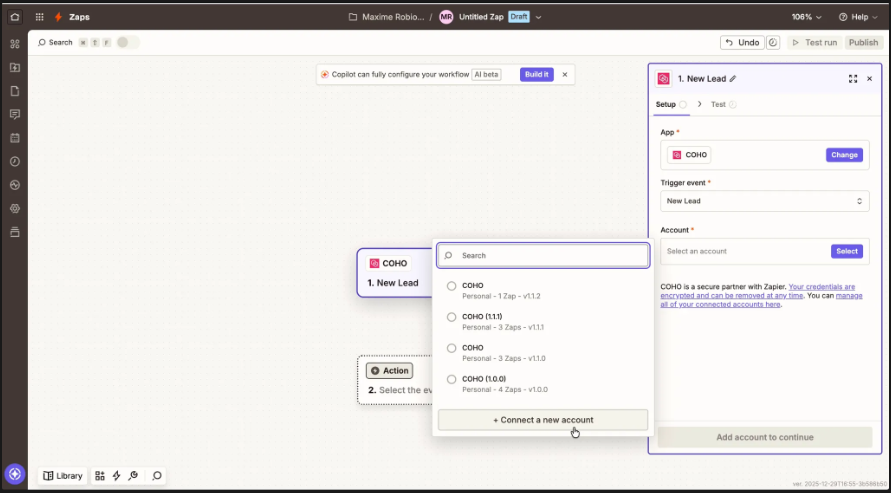Open the calendar icon in left sidebar
The image size is (891, 493).
(x=15, y=137)
